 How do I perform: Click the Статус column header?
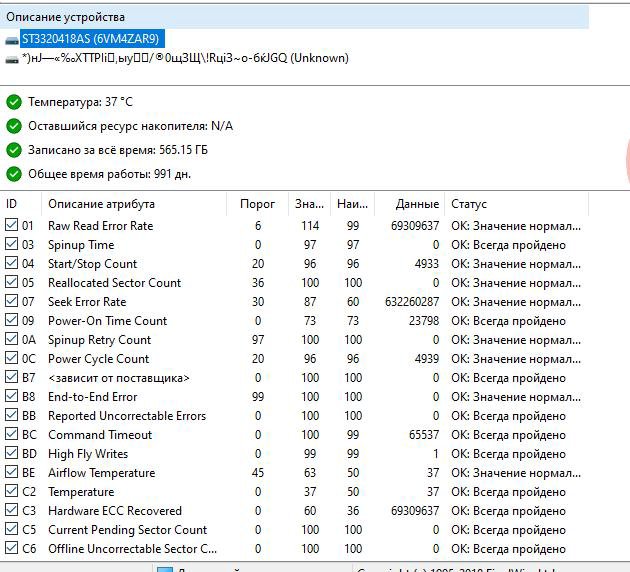(x=469, y=204)
